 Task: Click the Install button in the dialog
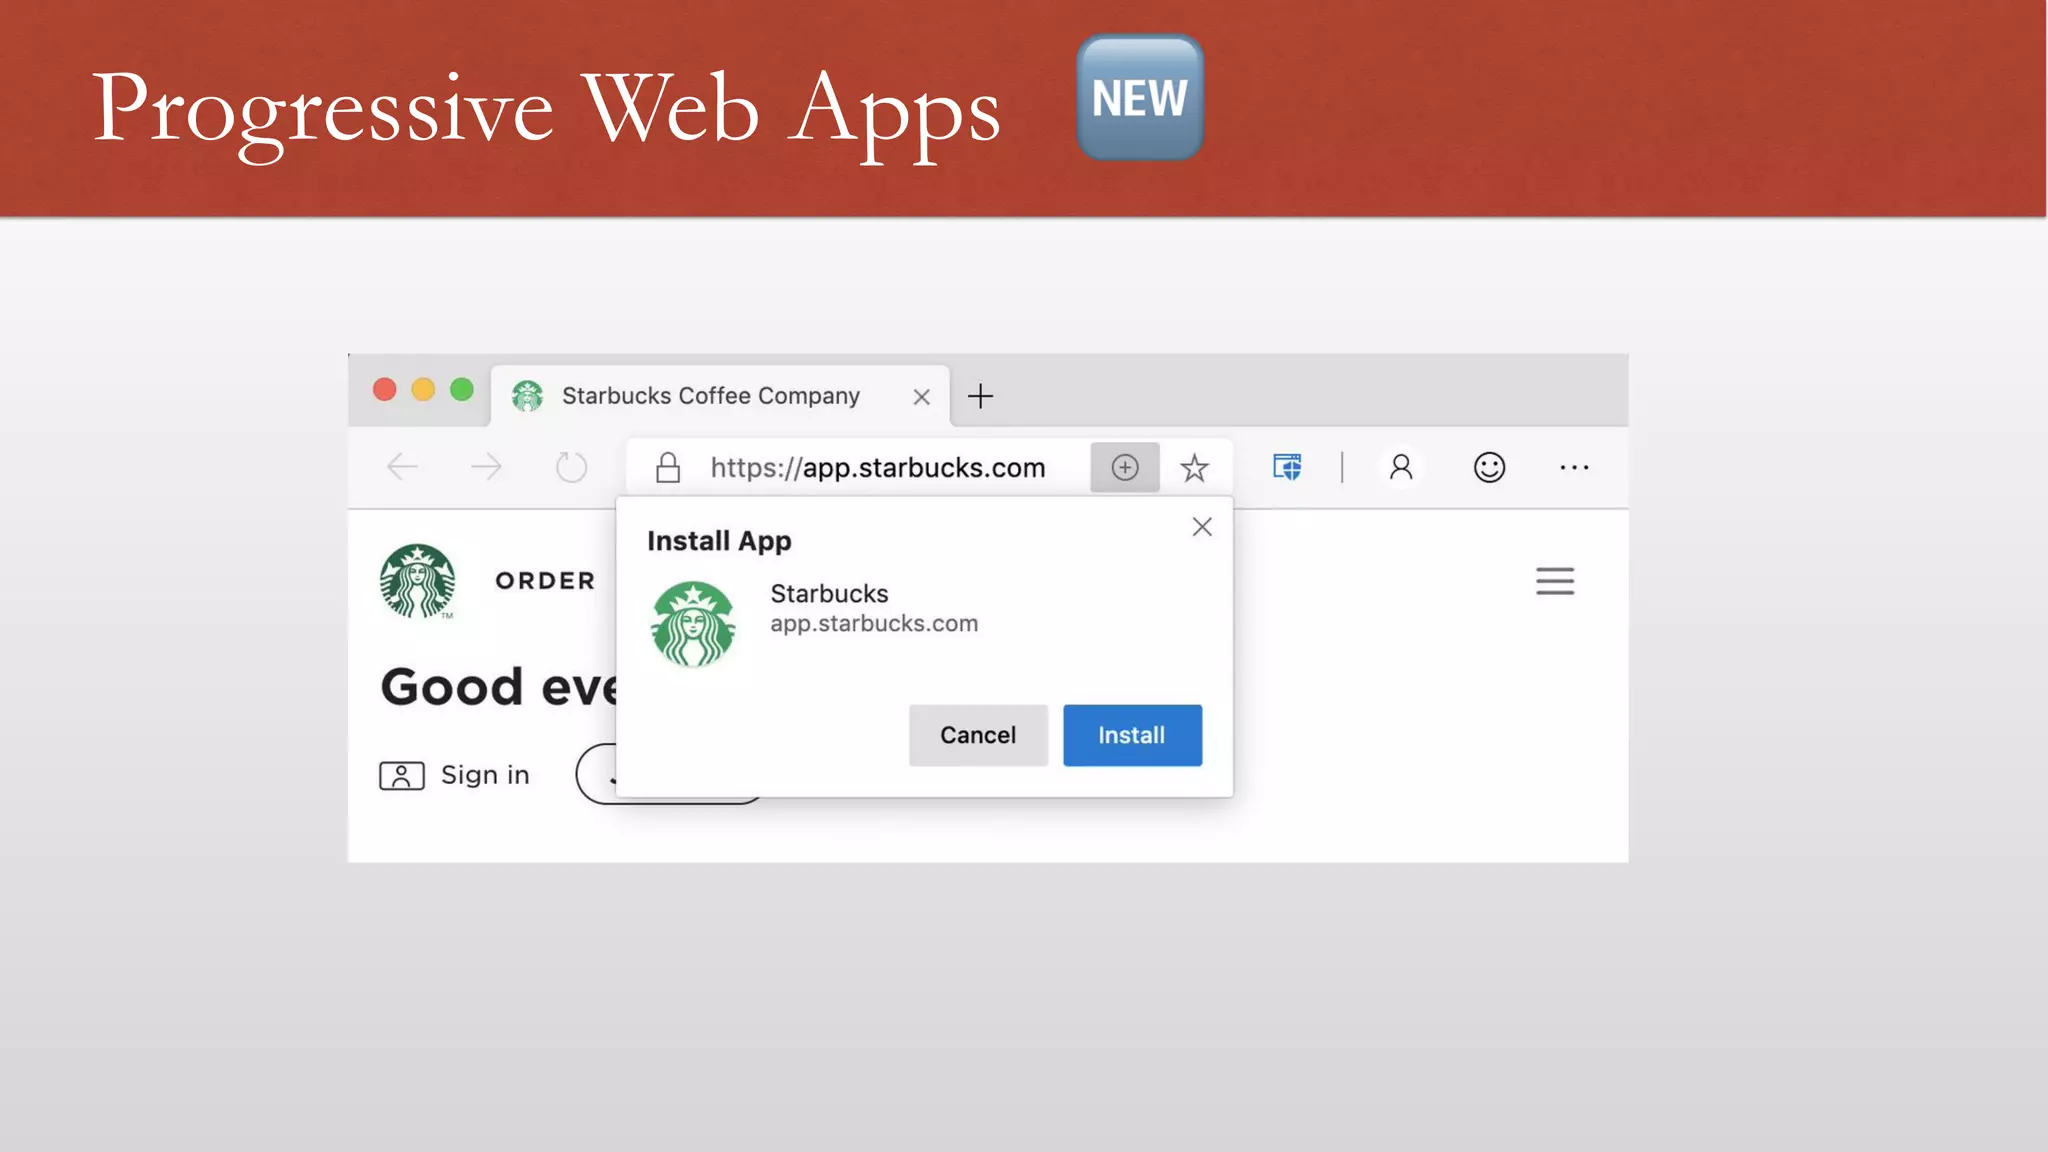pyautogui.click(x=1132, y=735)
